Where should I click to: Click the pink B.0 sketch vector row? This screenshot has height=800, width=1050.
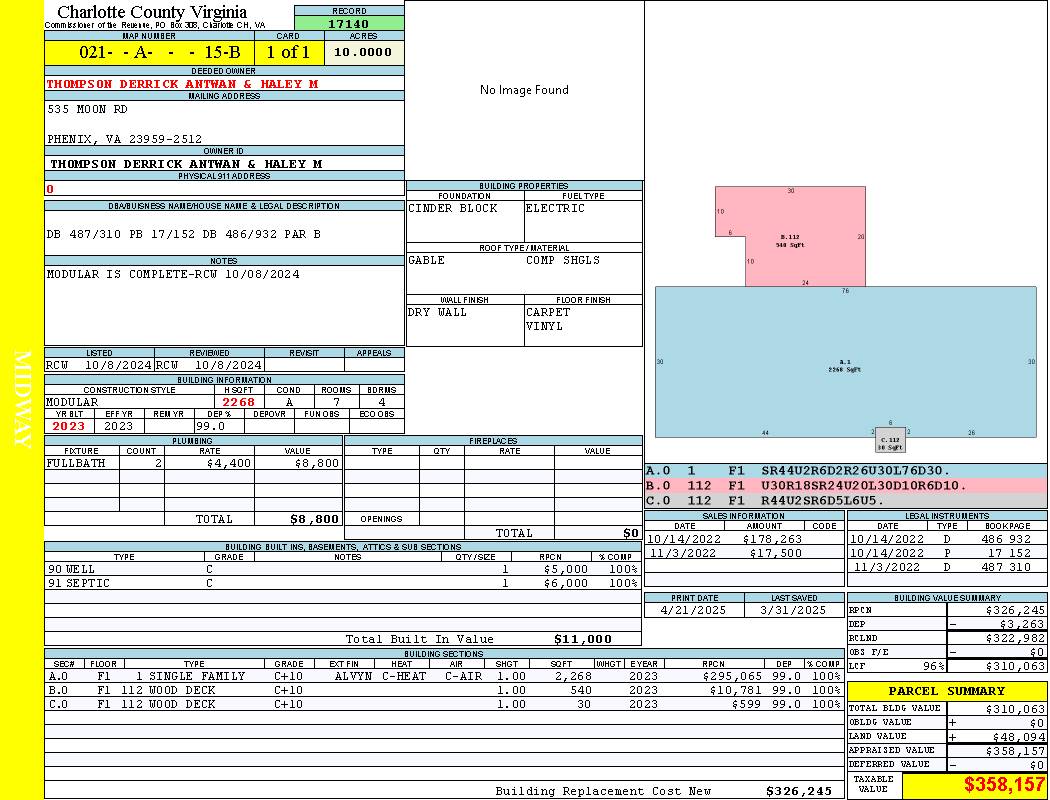pos(846,485)
